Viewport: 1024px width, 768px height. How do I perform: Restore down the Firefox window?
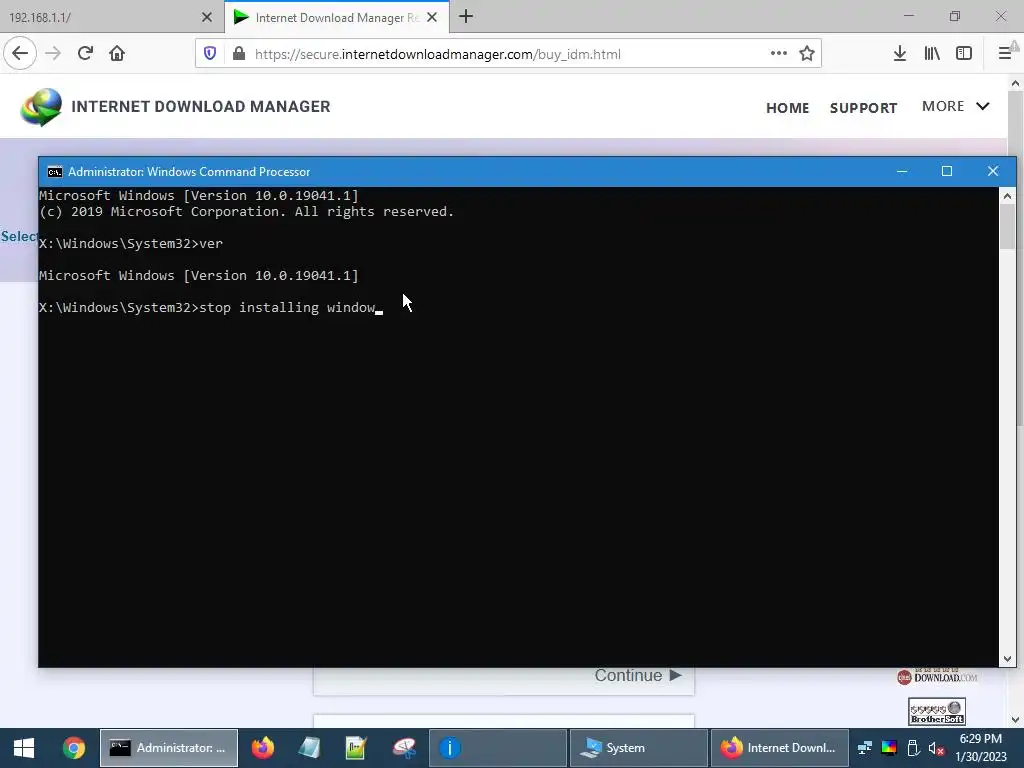pyautogui.click(x=955, y=16)
